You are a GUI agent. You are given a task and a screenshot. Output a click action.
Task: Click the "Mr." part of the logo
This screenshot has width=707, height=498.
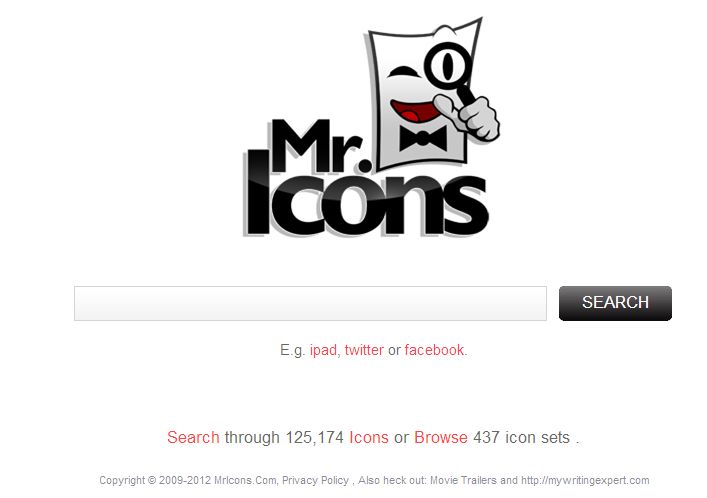(x=318, y=146)
